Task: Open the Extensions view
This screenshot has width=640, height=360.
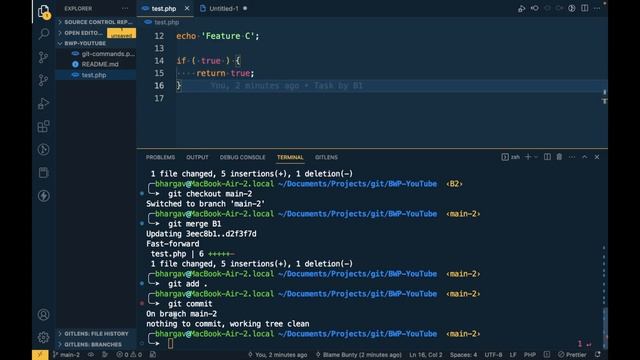Action: (43, 127)
